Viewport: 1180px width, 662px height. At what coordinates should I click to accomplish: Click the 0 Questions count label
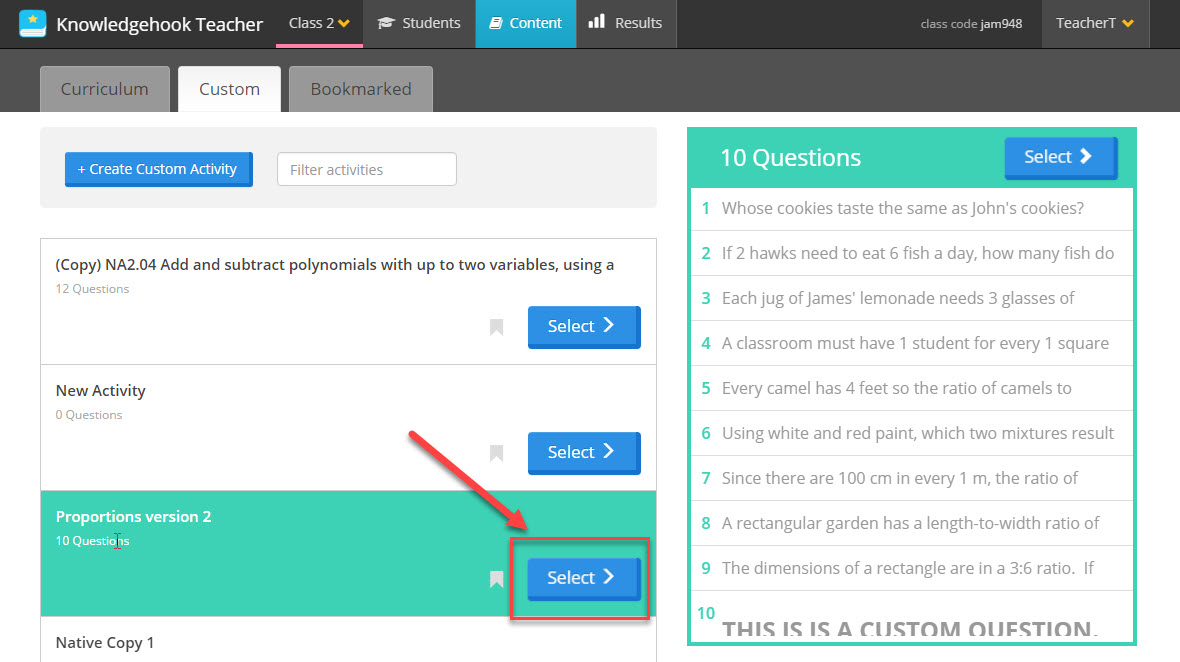[89, 415]
